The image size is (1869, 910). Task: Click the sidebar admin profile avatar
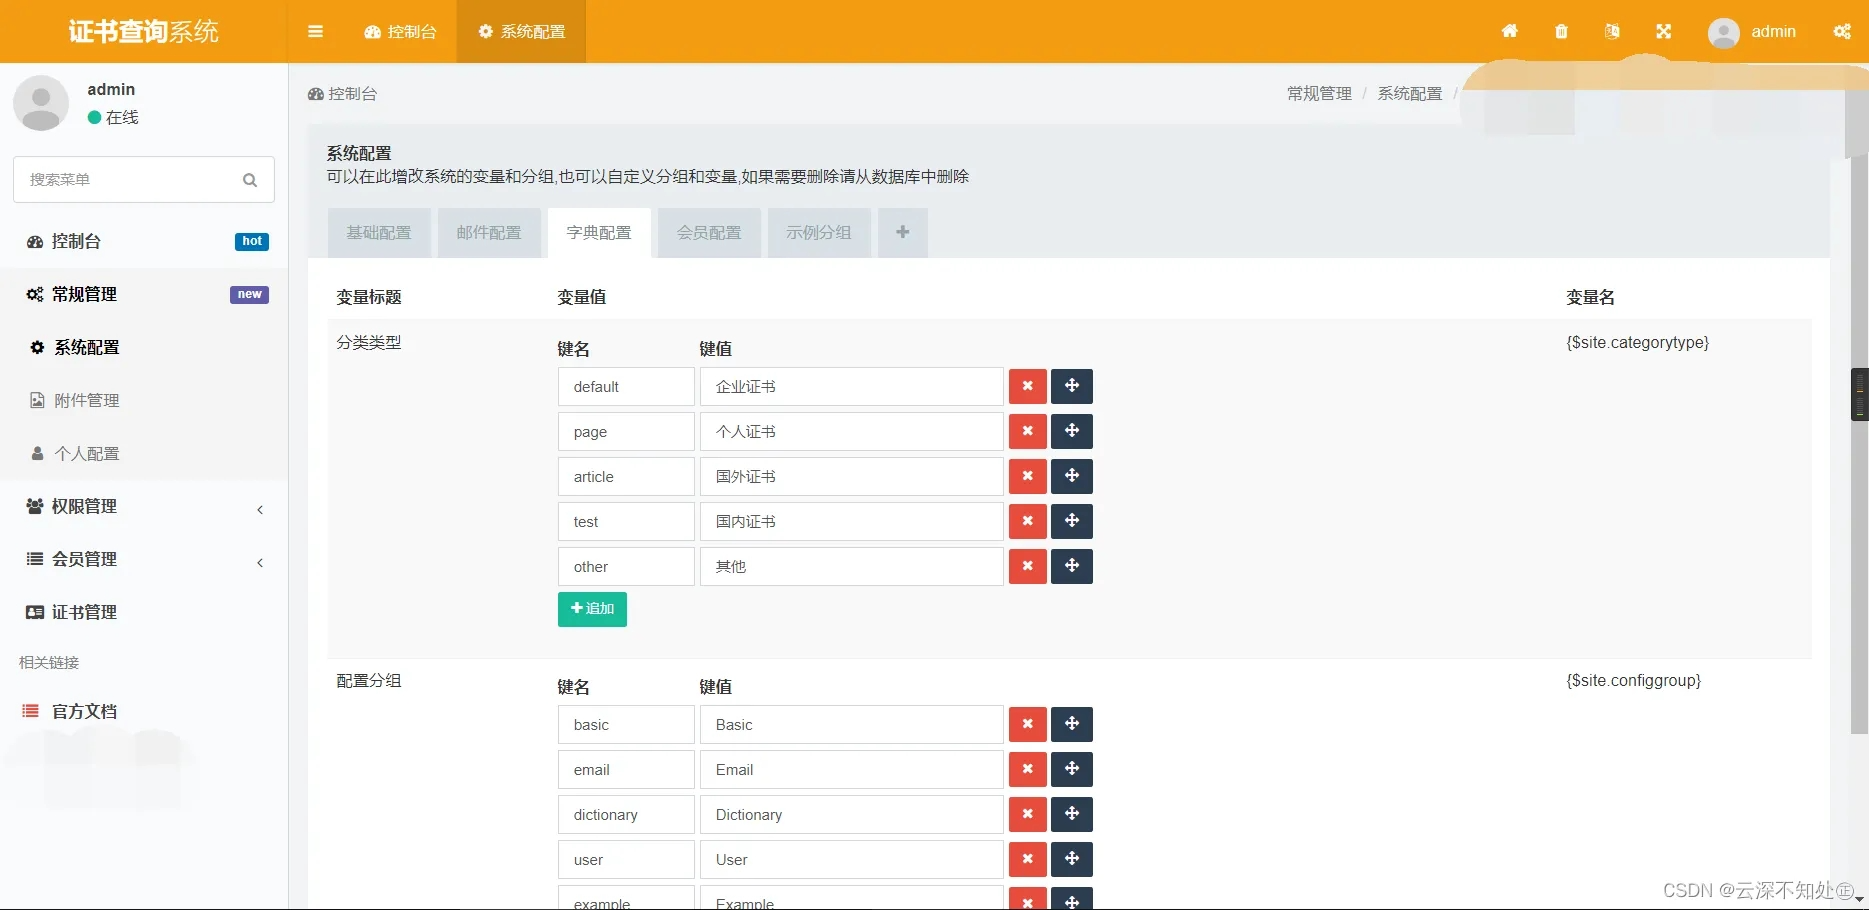point(41,103)
